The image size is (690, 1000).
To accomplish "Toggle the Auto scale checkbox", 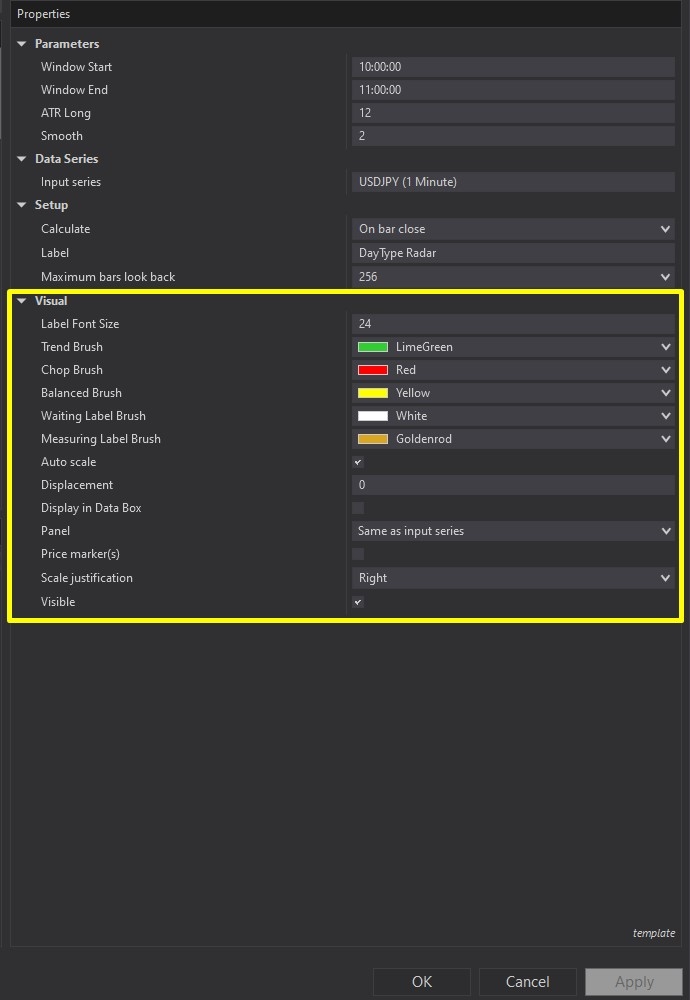I will coord(358,462).
